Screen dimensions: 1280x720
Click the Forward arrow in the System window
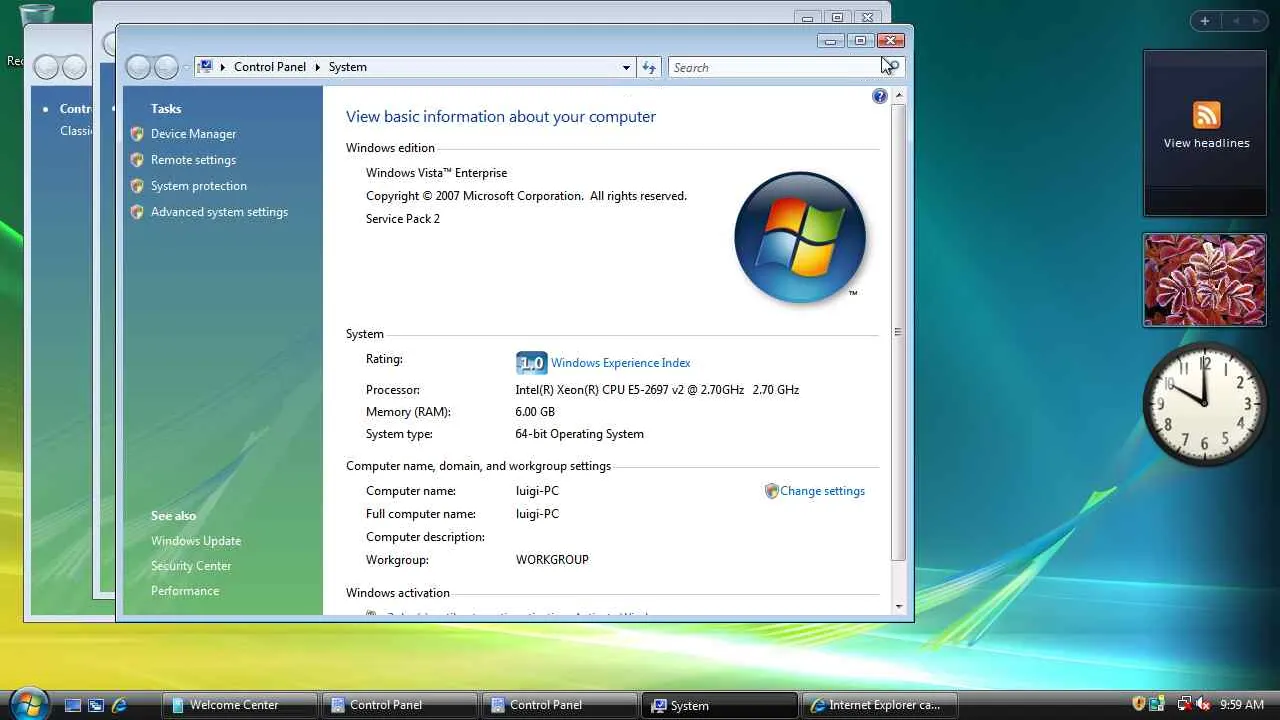[x=166, y=67]
